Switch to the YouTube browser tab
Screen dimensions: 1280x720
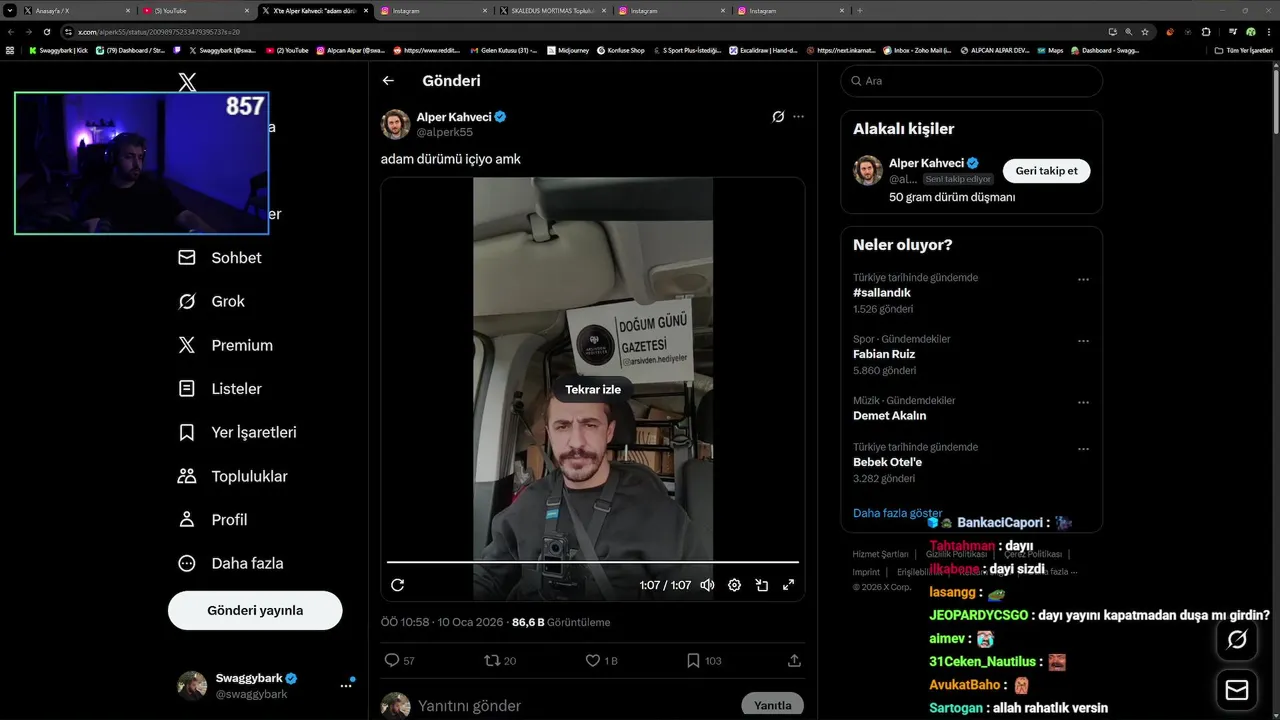pos(195,10)
